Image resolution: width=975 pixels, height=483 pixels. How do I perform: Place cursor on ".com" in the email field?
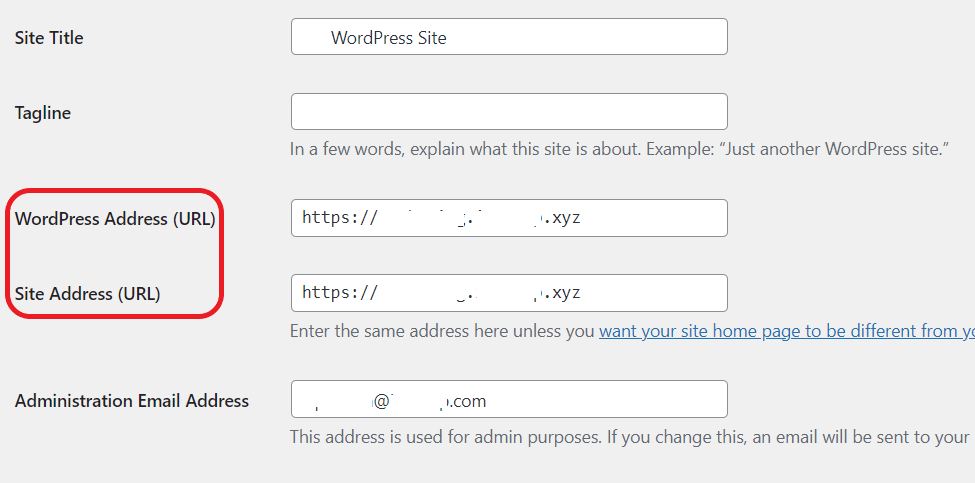[x=468, y=402]
